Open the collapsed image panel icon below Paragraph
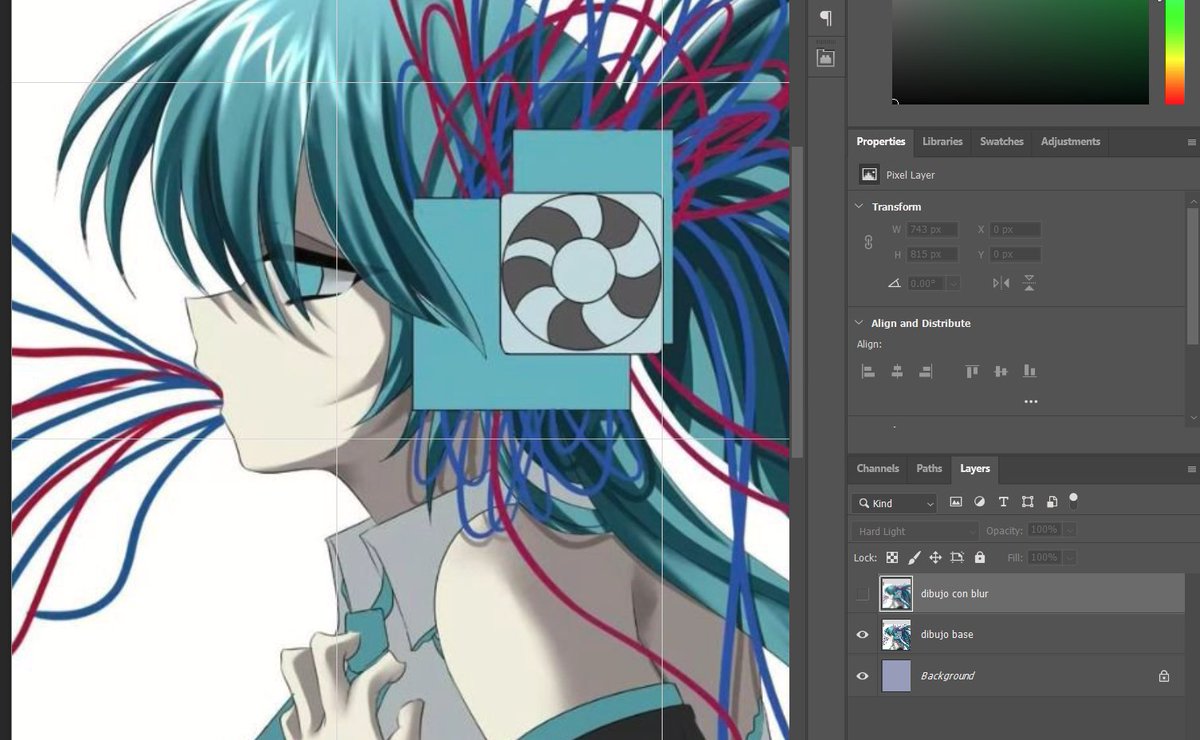Screen dimensions: 1200x740 click(x=825, y=58)
